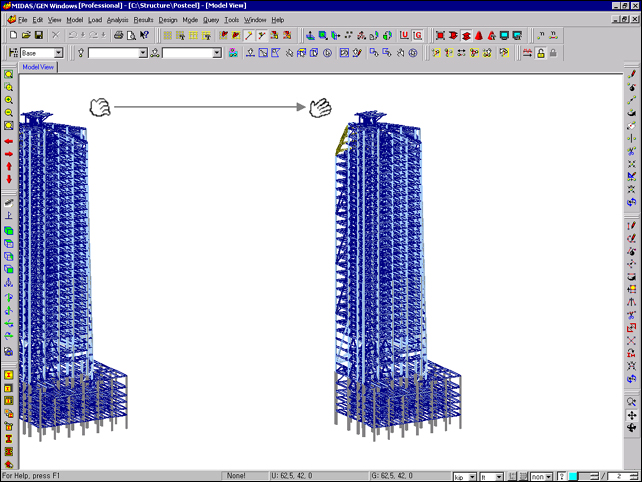Expand the ft length unit dropdown
The height and width of the screenshot is (482, 642).
click(x=499, y=476)
